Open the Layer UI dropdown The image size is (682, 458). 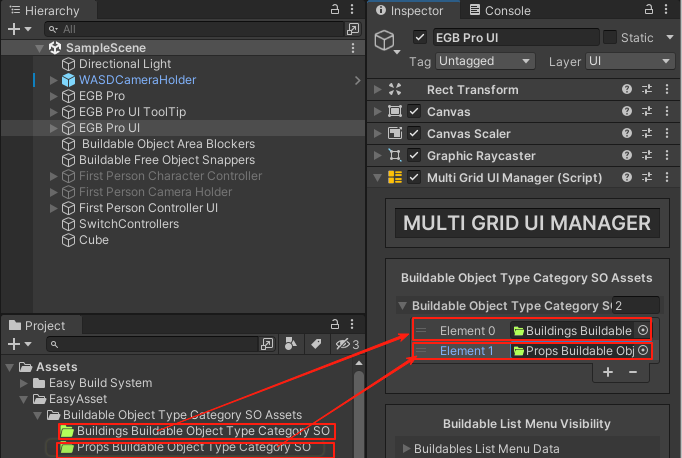pos(630,61)
